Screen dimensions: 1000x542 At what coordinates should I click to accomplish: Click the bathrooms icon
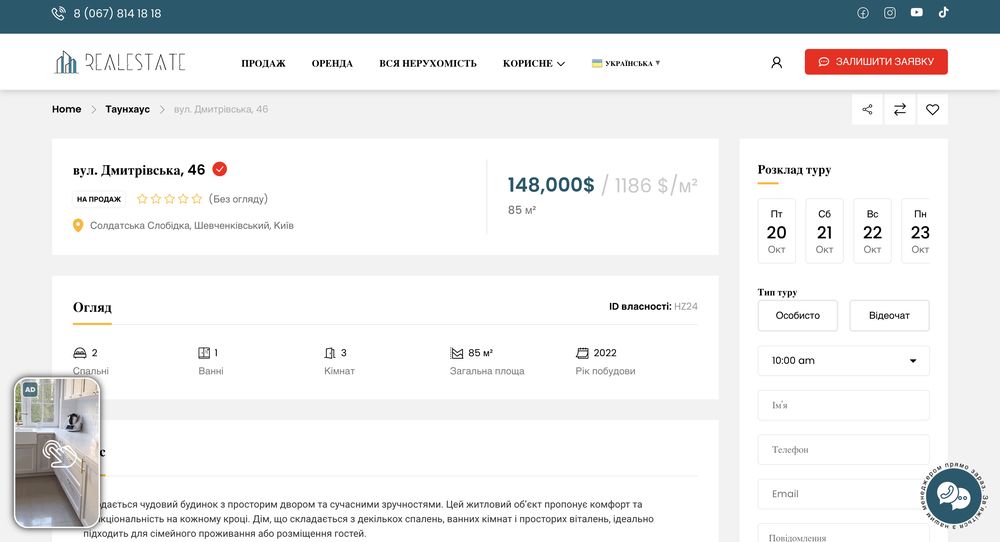tap(204, 353)
